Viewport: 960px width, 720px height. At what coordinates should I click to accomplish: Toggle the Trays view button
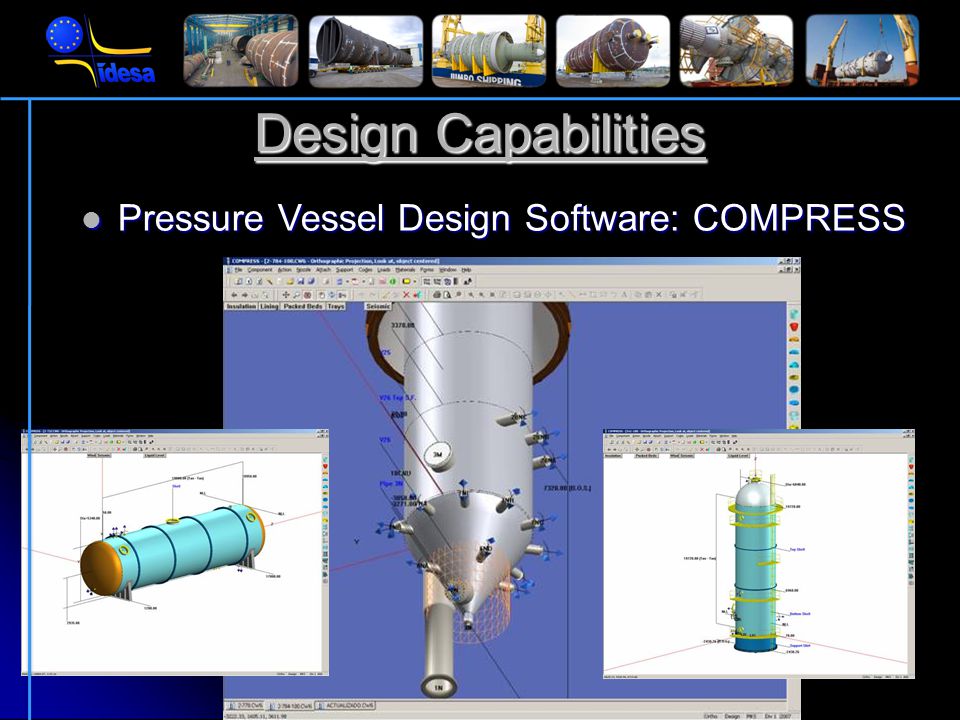point(336,306)
